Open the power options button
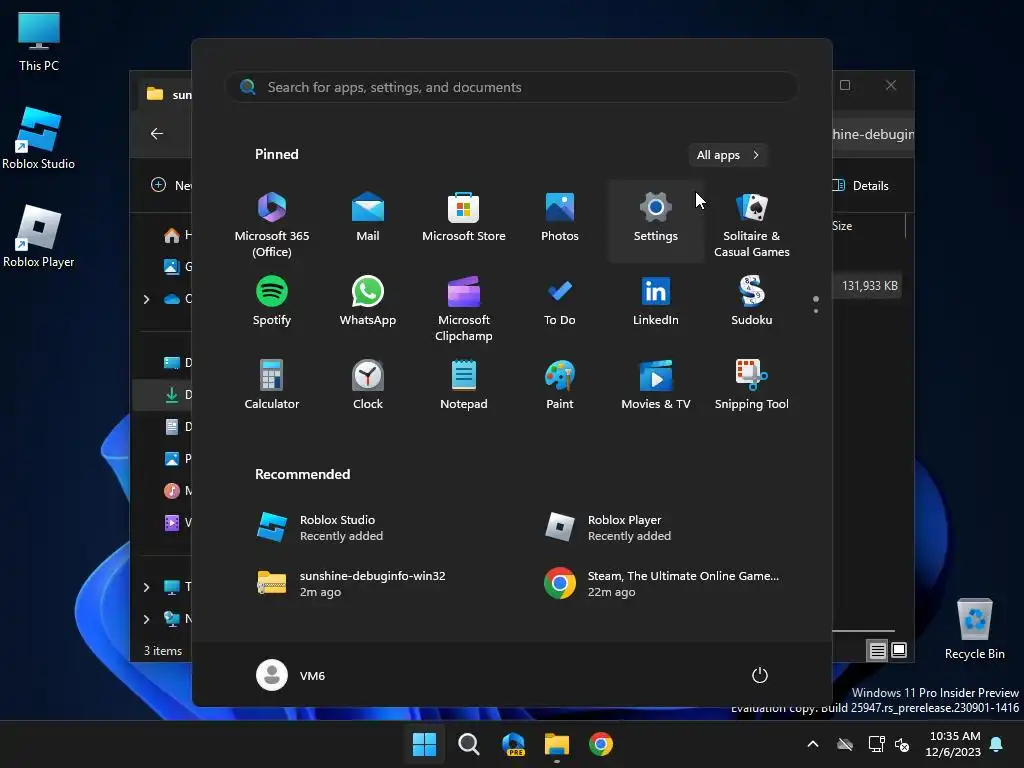Screen dimensions: 1024x768 (760, 675)
